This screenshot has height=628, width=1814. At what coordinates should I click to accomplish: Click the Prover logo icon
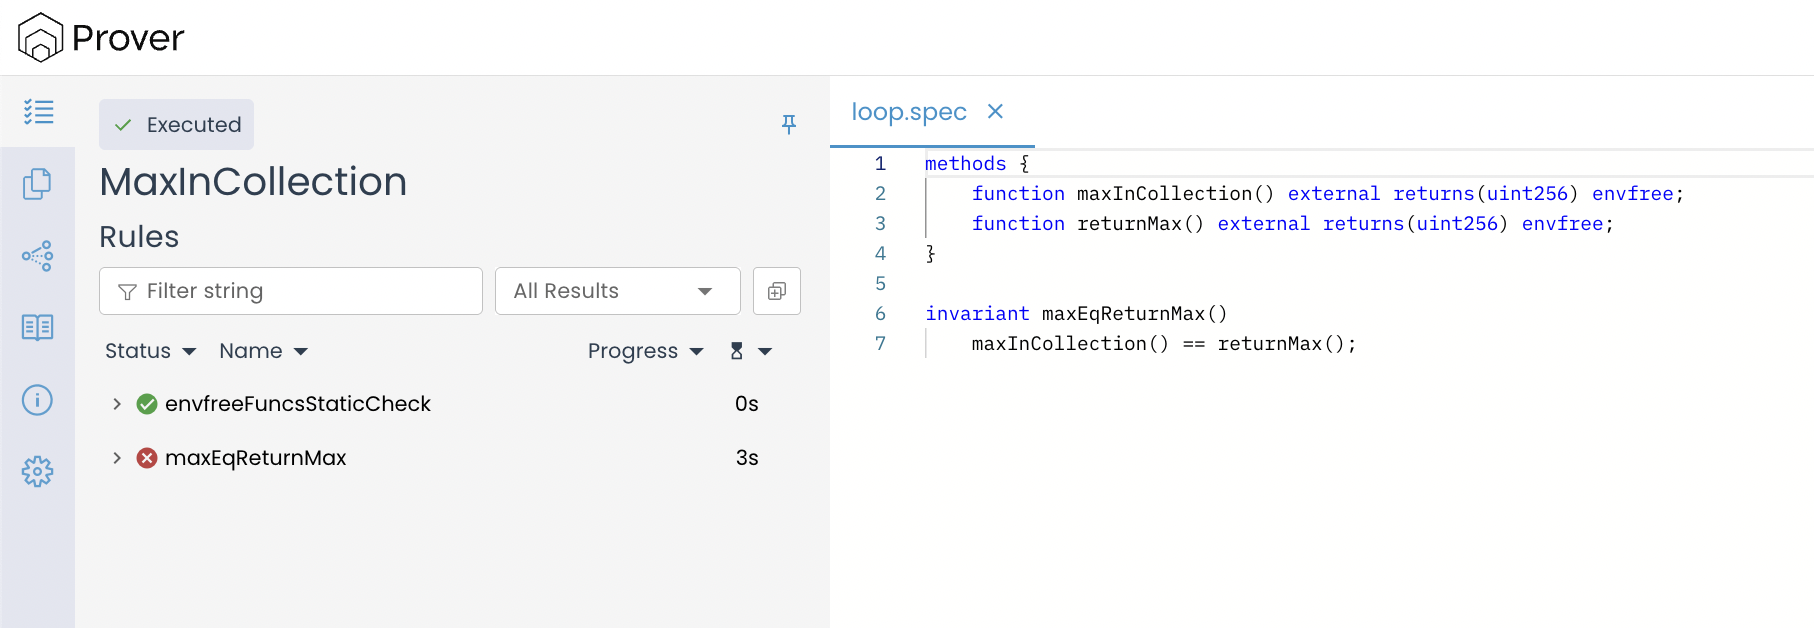coord(40,38)
